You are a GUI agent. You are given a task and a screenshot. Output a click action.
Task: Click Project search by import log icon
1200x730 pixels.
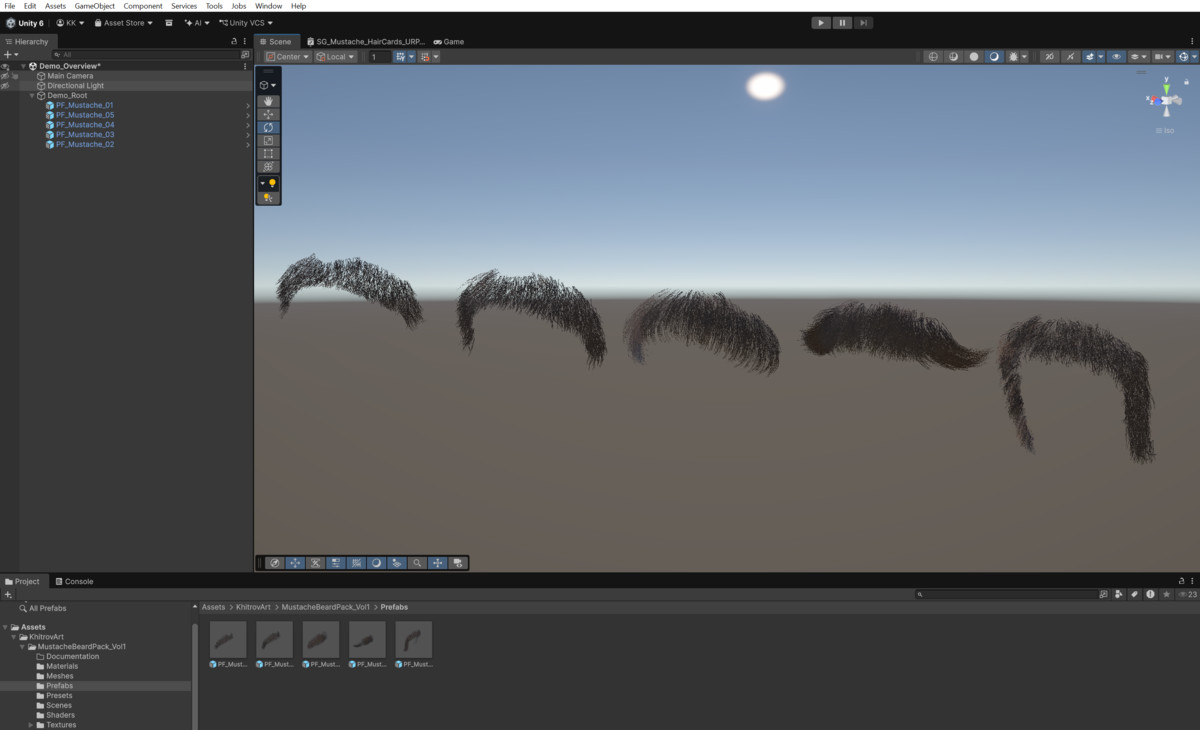point(1150,594)
